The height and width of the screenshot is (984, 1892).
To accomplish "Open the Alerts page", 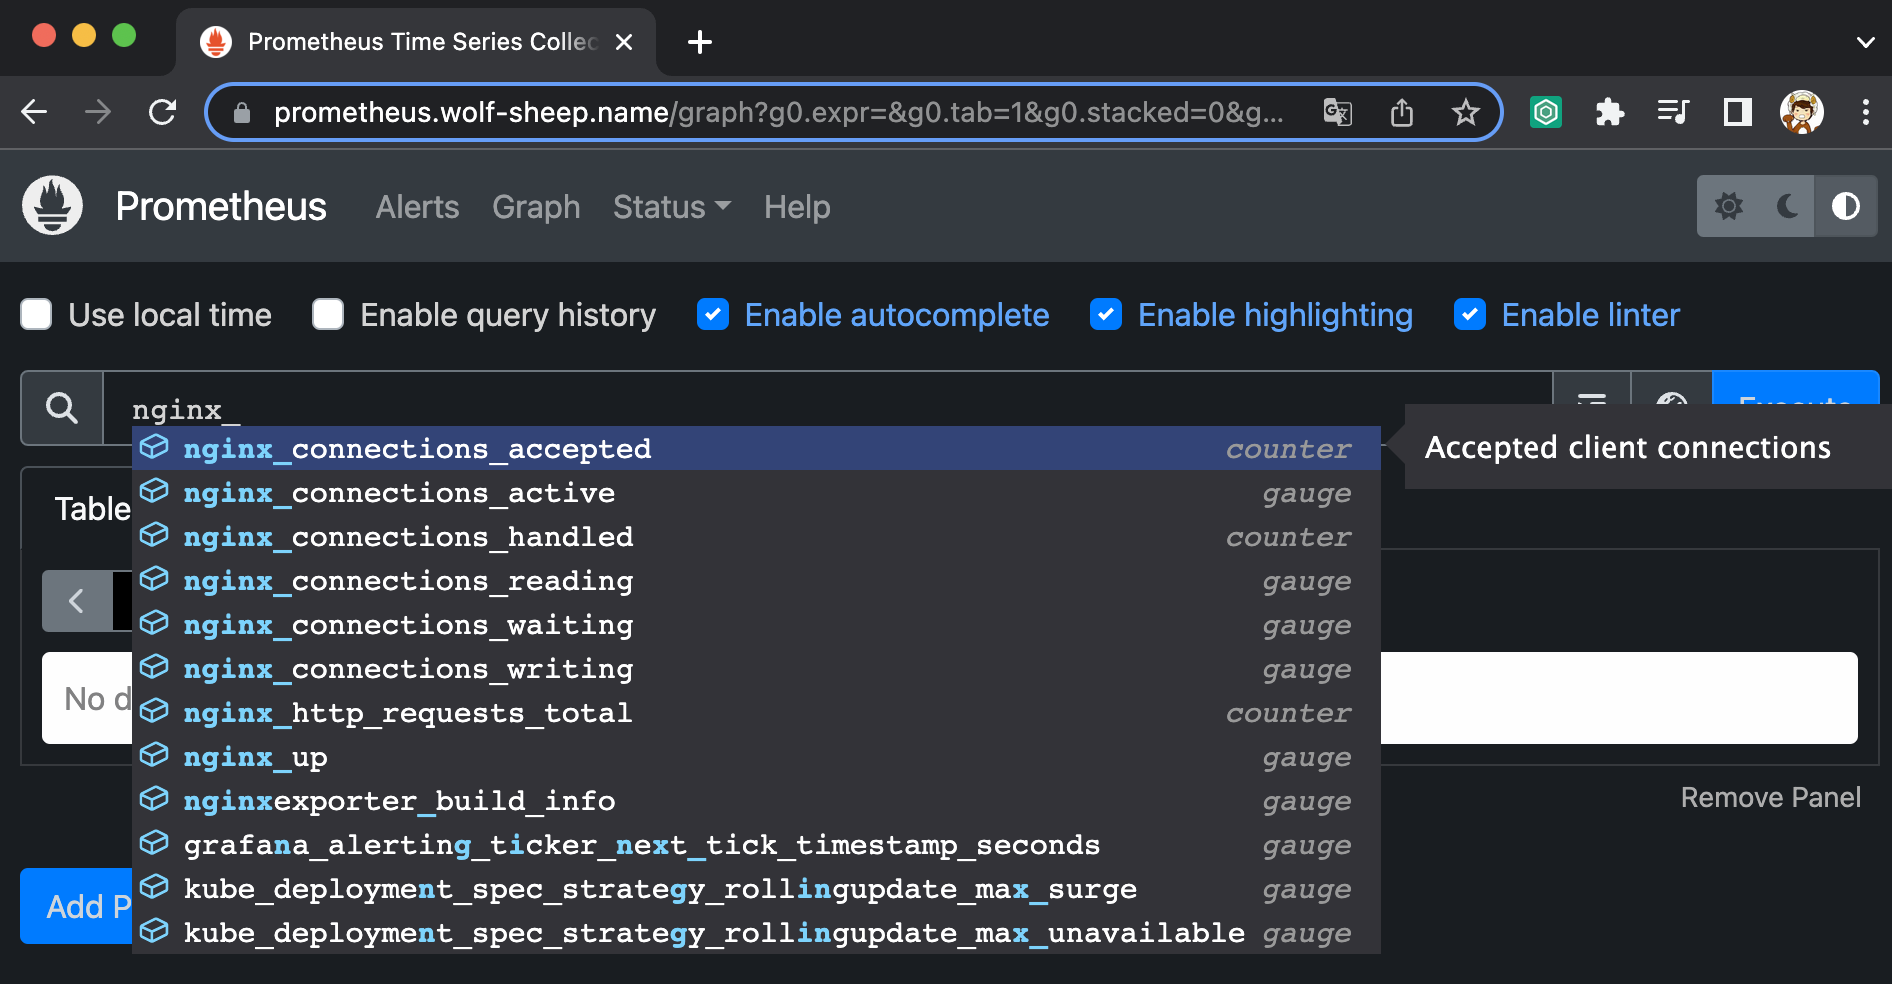I will [x=417, y=207].
